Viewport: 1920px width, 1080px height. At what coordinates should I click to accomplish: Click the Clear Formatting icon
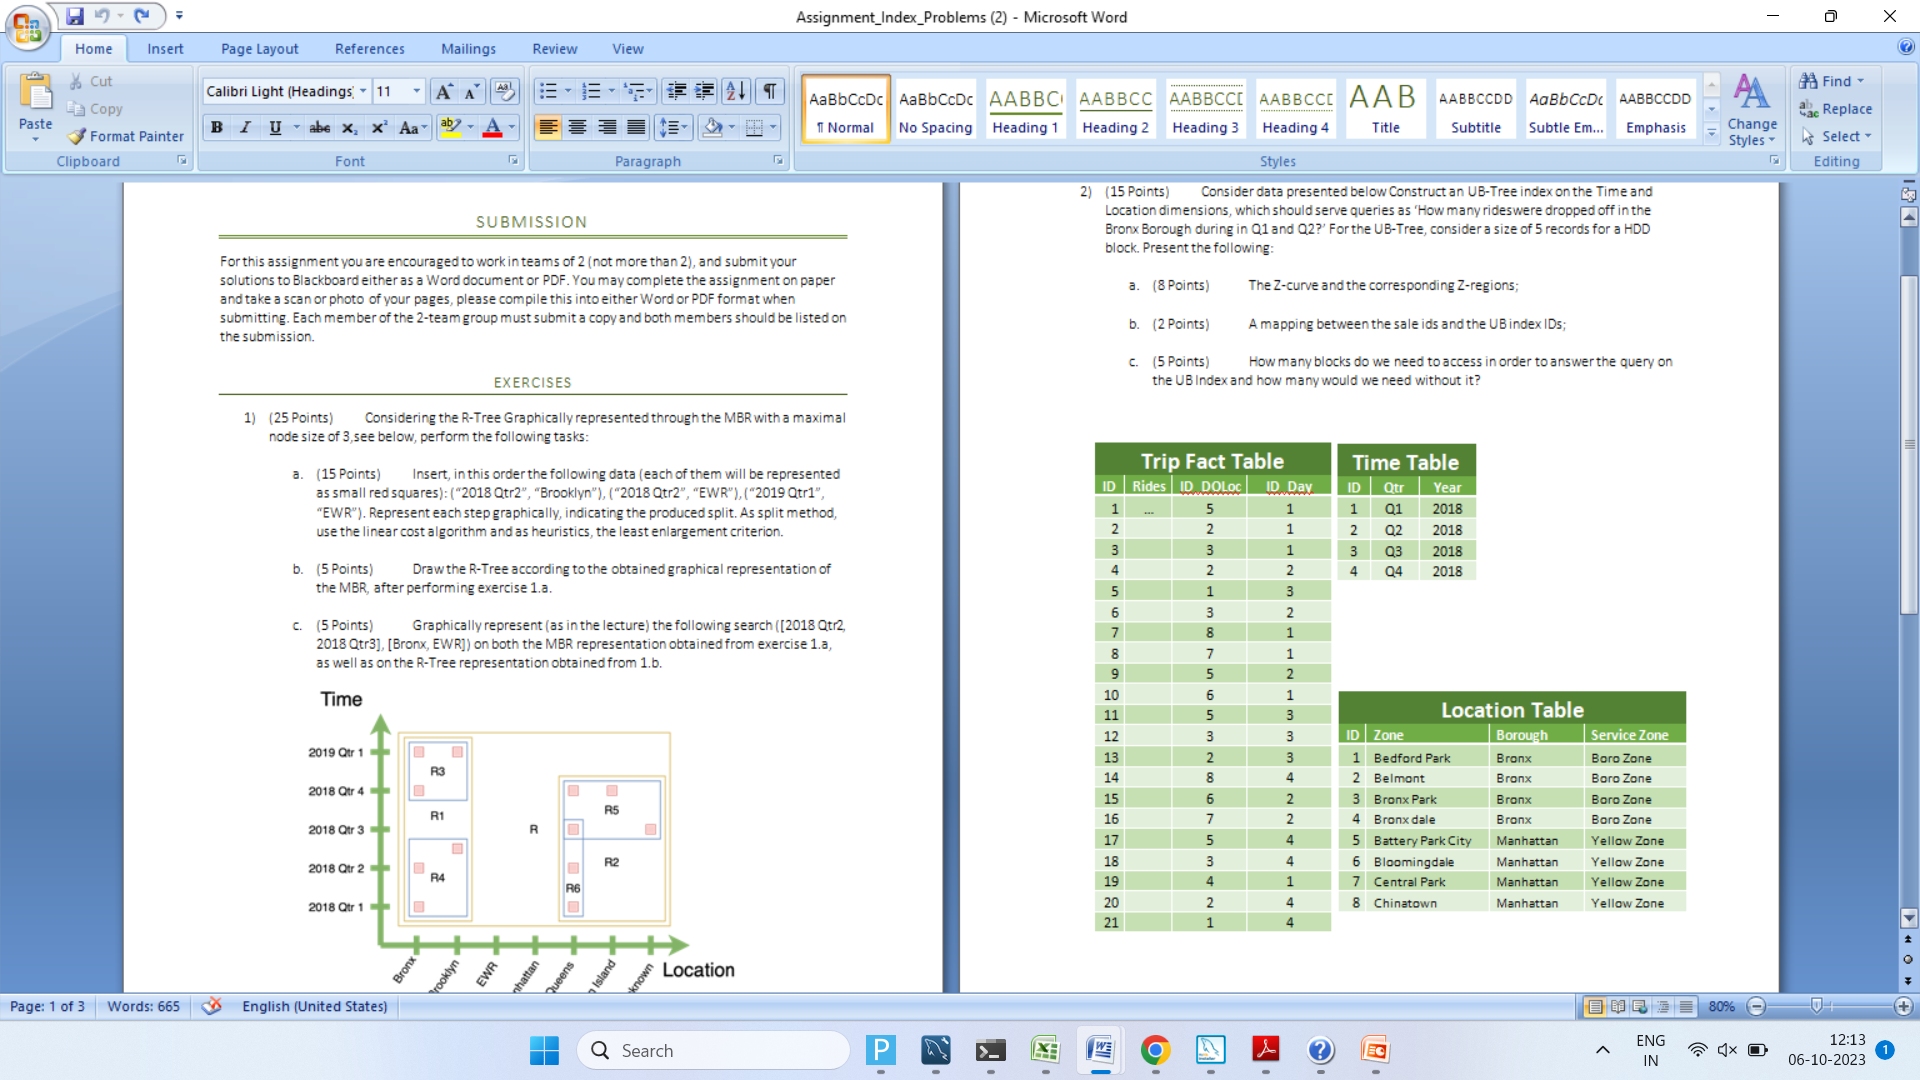(x=505, y=92)
